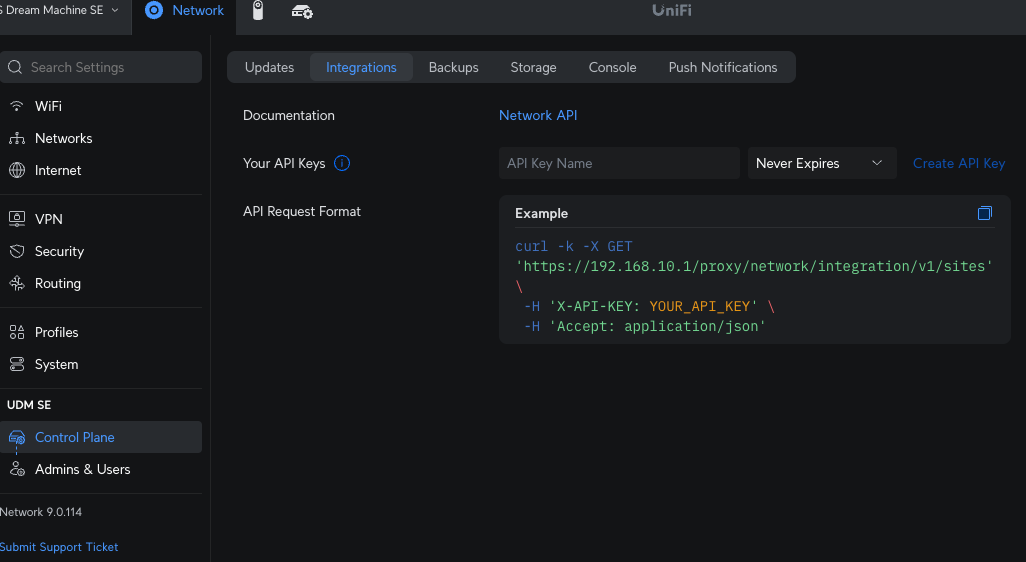Go to Networks settings
This screenshot has width=1026, height=562.
(63, 138)
